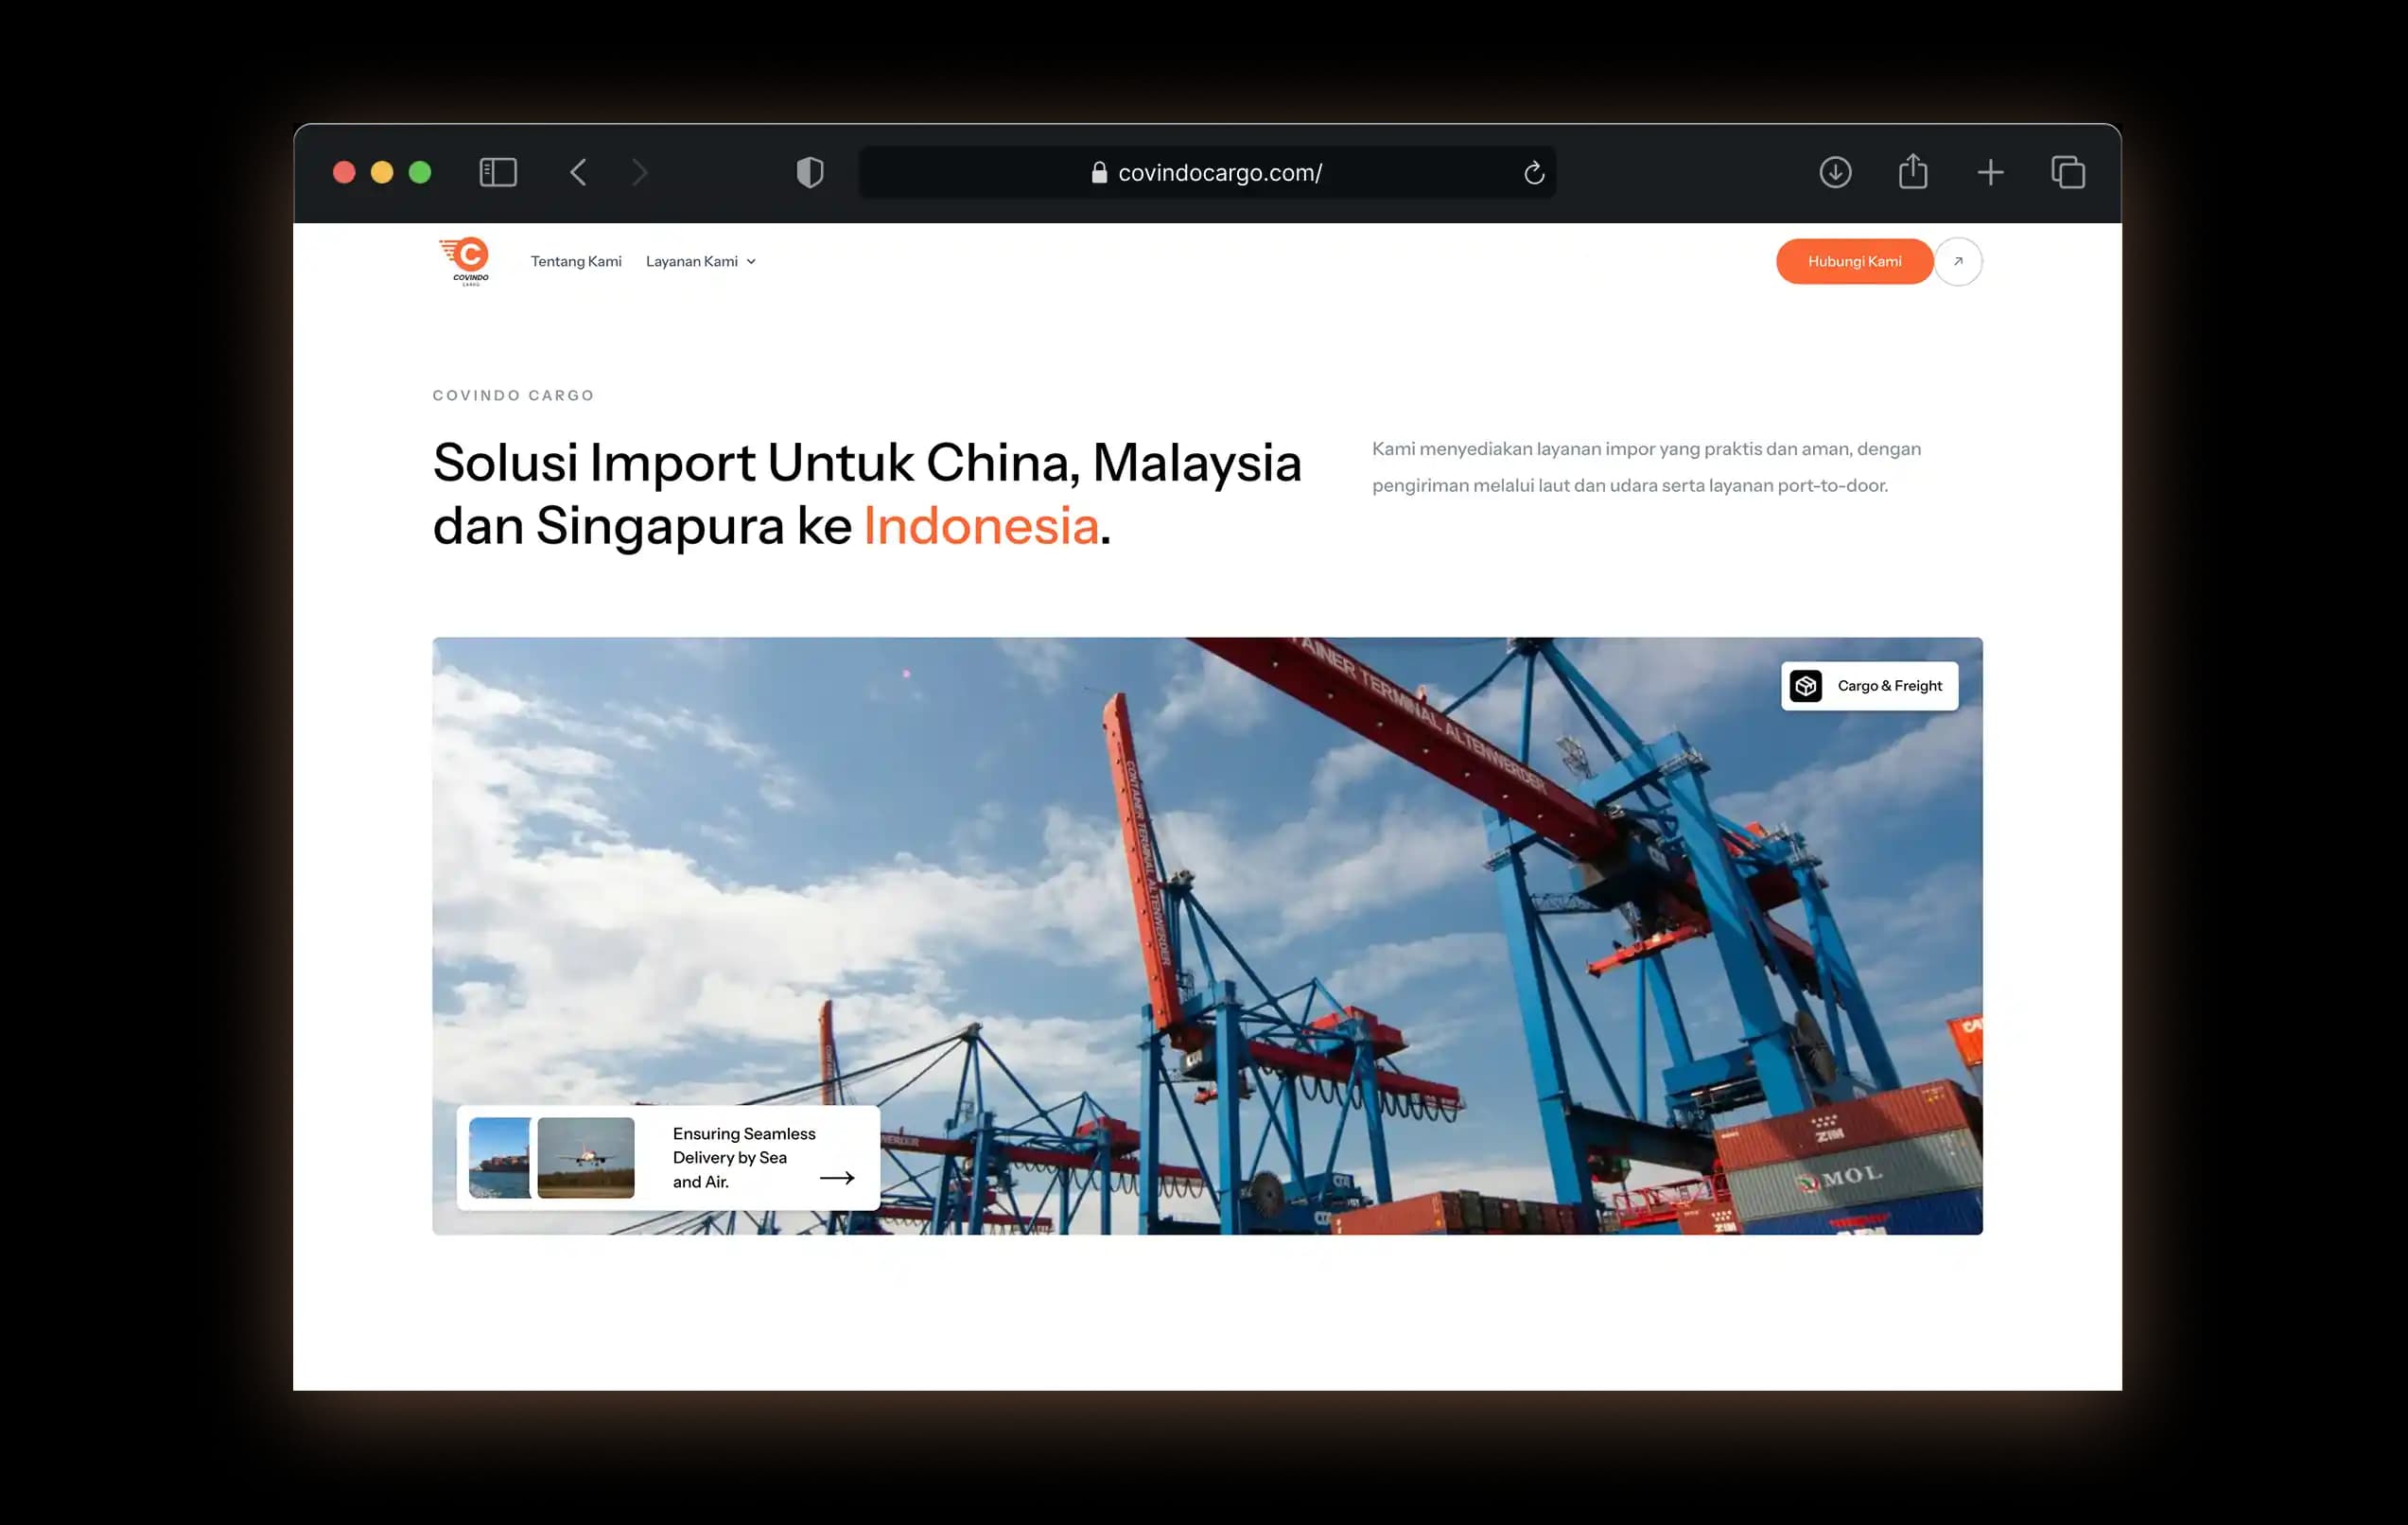Open the Tentang Kami page
2408x1525 pixels.
576,262
